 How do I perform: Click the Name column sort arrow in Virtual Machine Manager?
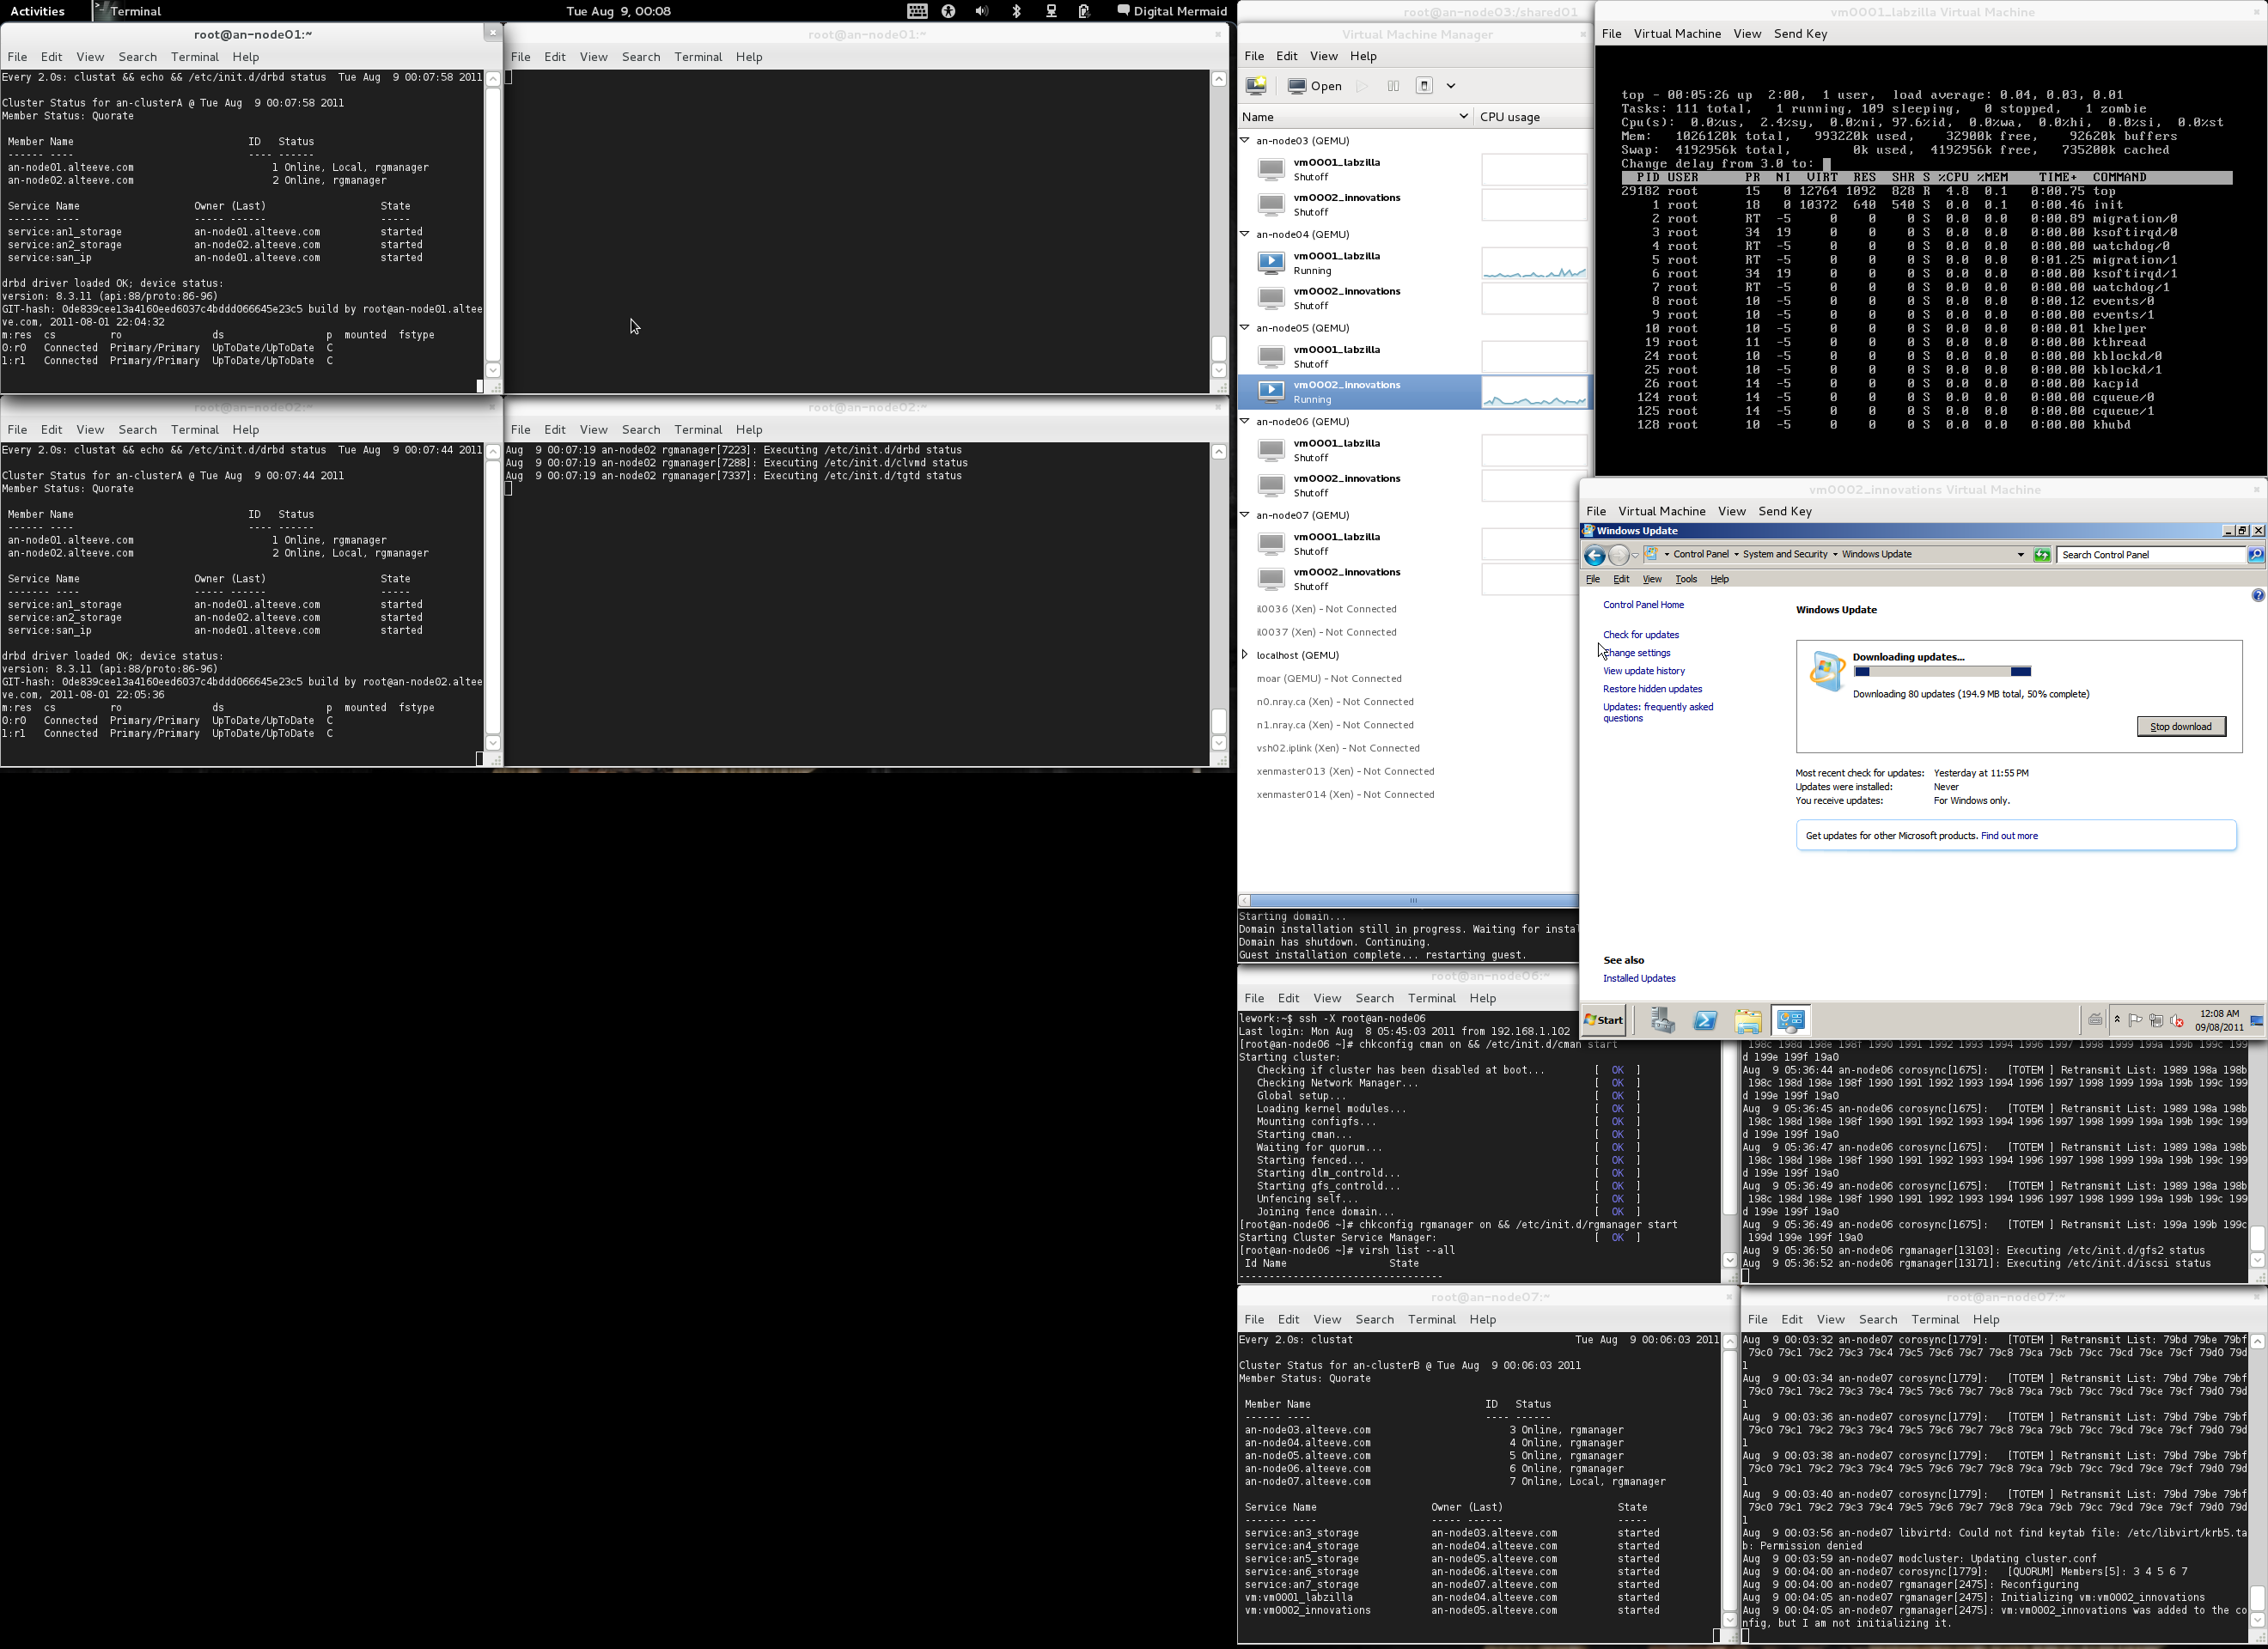[1463, 116]
